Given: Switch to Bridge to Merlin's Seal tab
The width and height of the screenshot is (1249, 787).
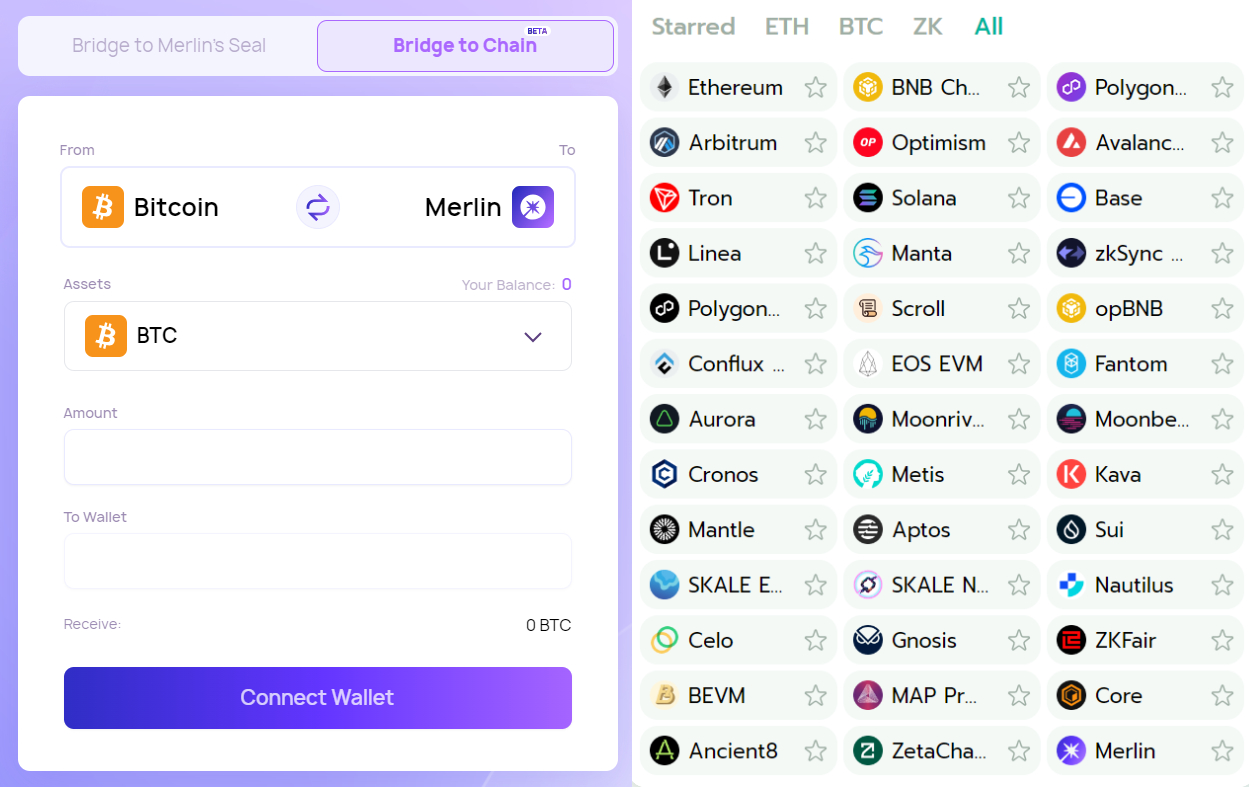Looking at the screenshot, I should coord(169,46).
